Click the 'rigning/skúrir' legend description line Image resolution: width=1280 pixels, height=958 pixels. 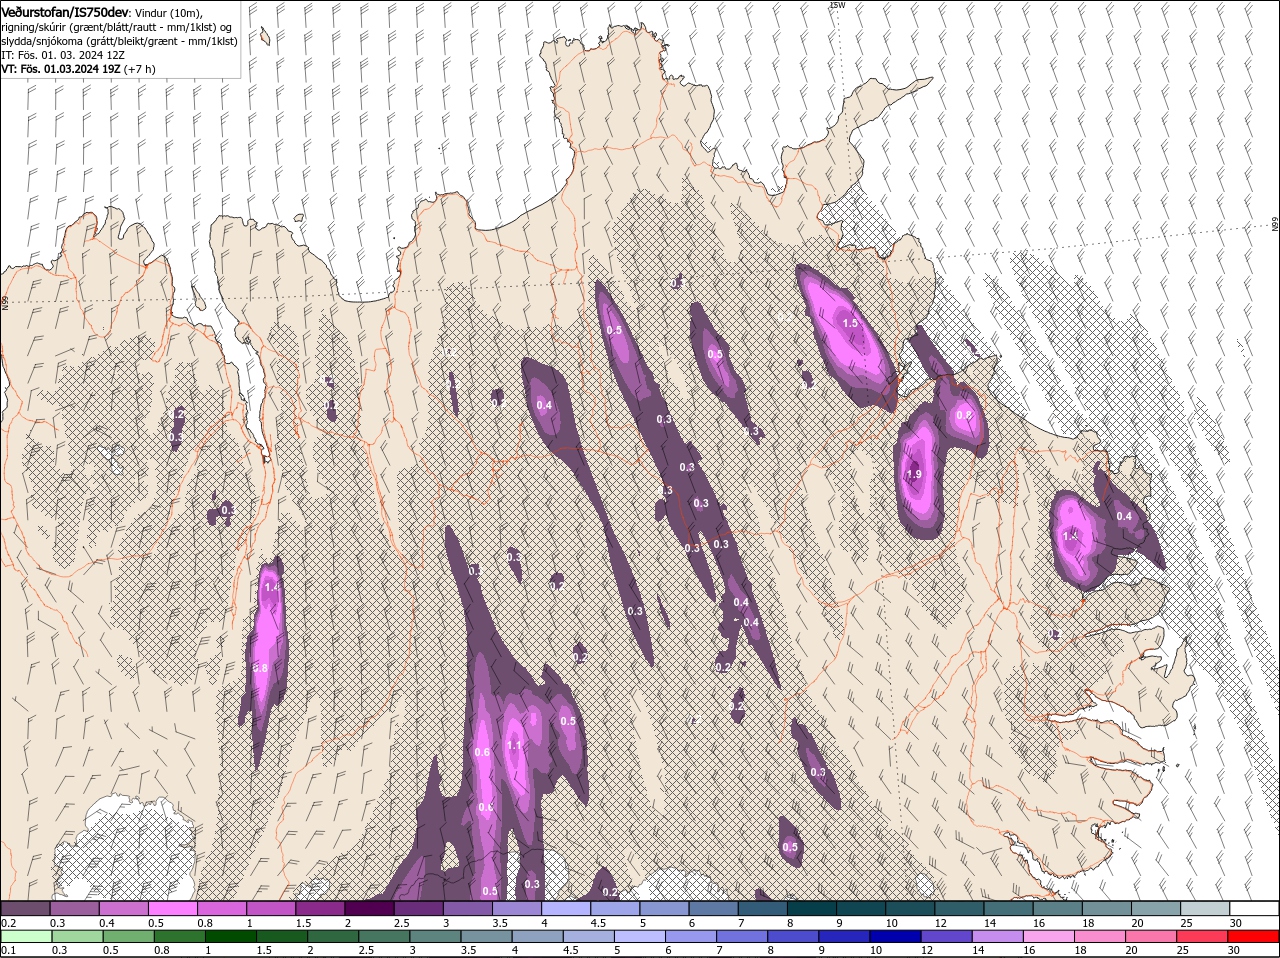(x=117, y=27)
